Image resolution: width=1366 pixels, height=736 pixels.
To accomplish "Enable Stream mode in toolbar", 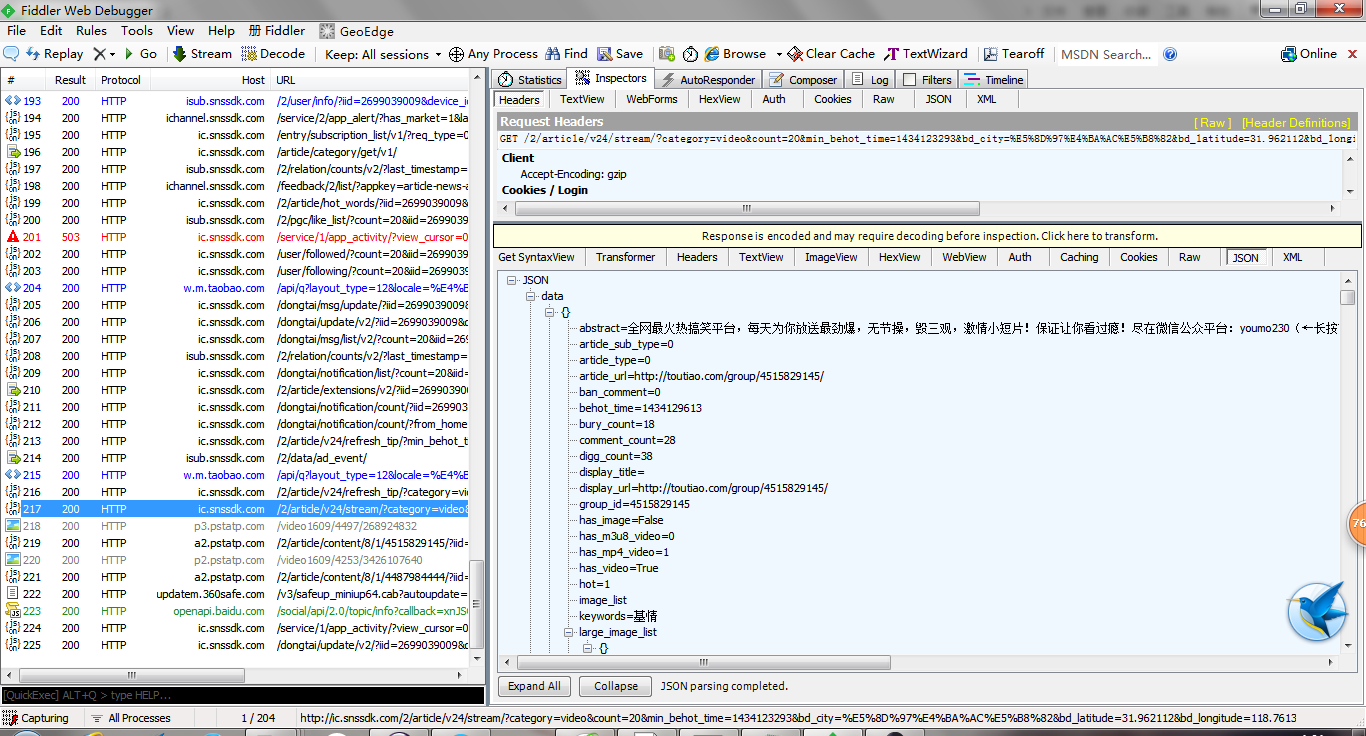I will tap(202, 54).
